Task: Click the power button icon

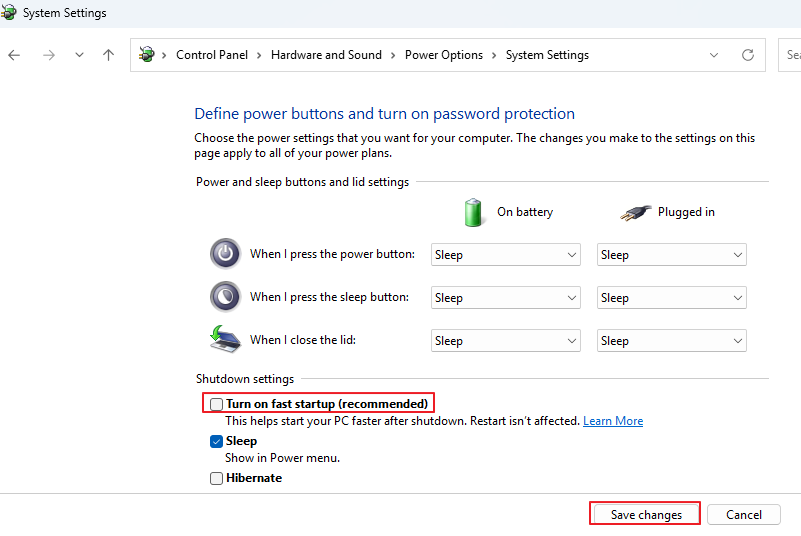Action: tap(225, 254)
